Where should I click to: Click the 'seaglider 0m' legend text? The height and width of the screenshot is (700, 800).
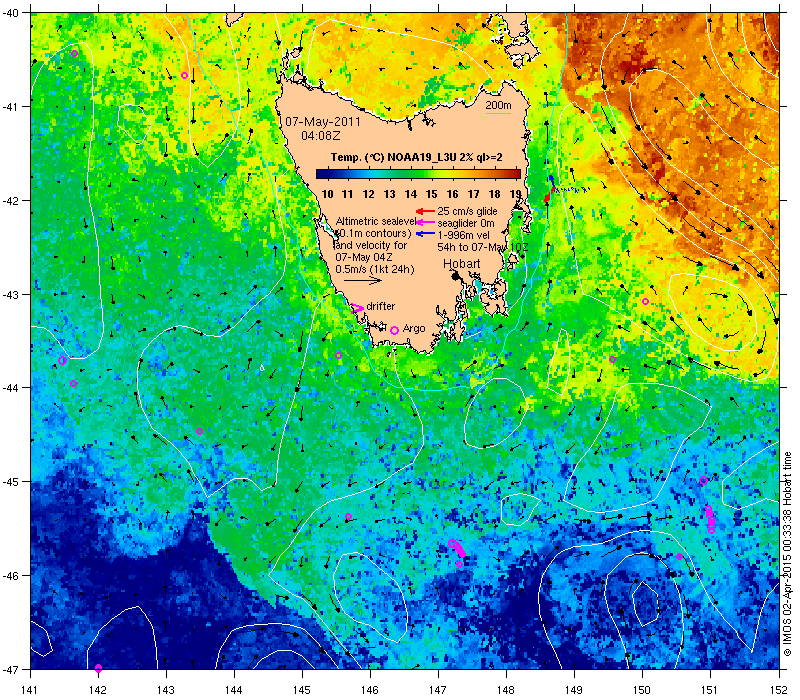click(x=466, y=223)
